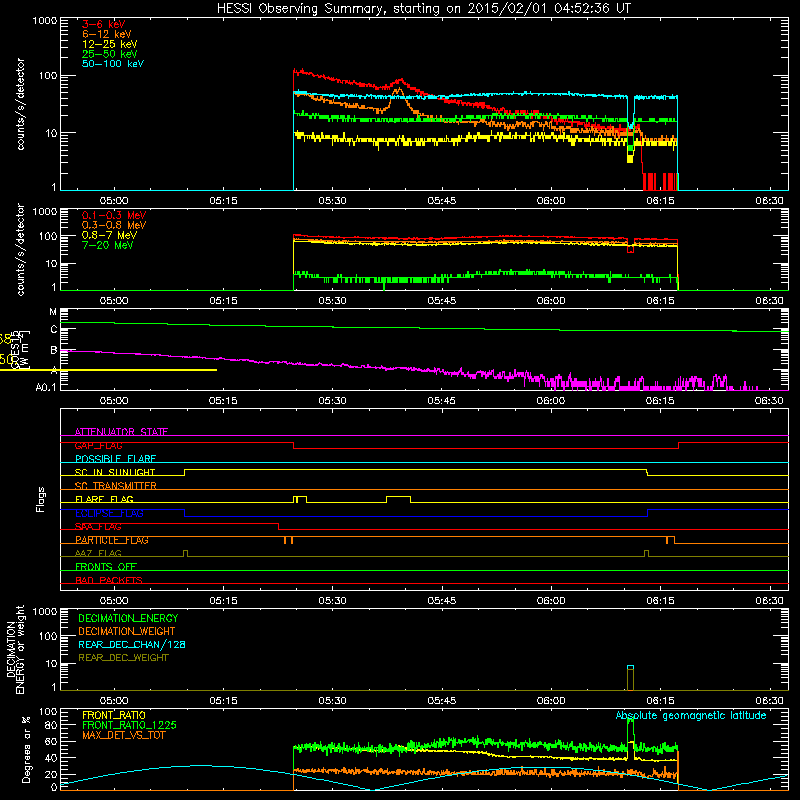Click GOES class M axis label
The image size is (800, 800).
click(x=54, y=312)
